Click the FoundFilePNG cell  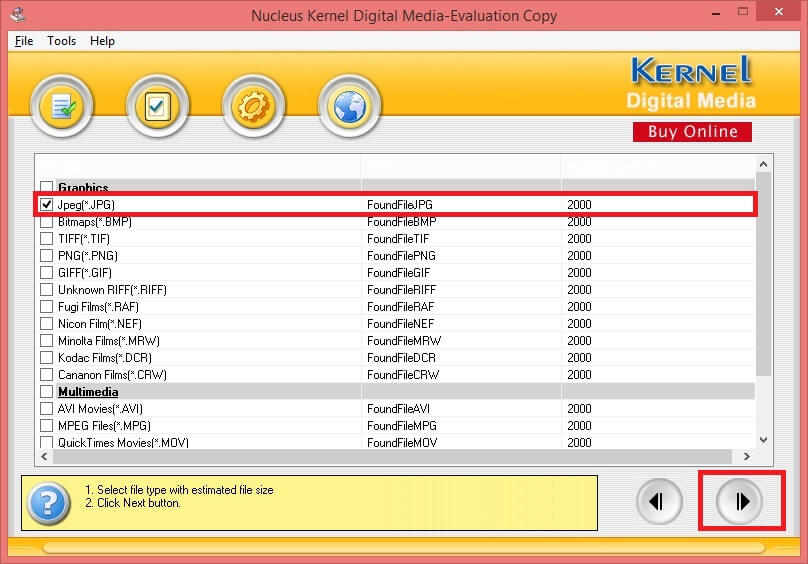click(x=401, y=256)
